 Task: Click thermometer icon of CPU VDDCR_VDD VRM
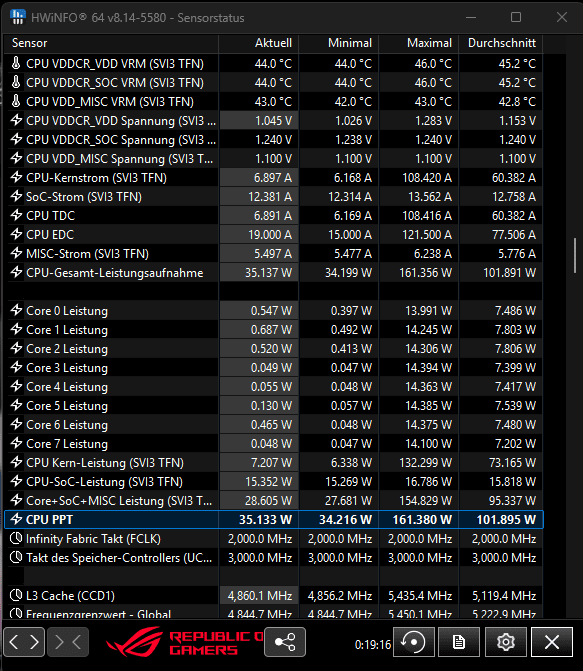pyautogui.click(x=16, y=63)
